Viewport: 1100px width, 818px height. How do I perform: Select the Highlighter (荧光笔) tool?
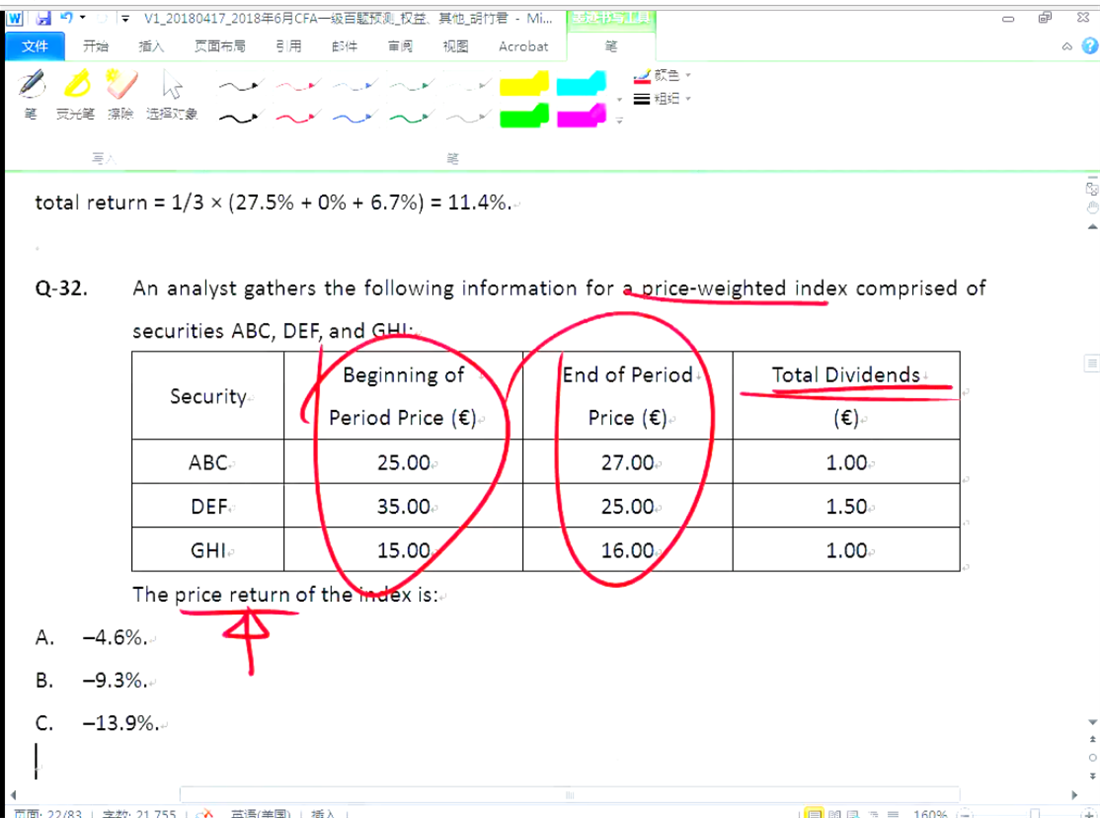pyautogui.click(x=75, y=92)
